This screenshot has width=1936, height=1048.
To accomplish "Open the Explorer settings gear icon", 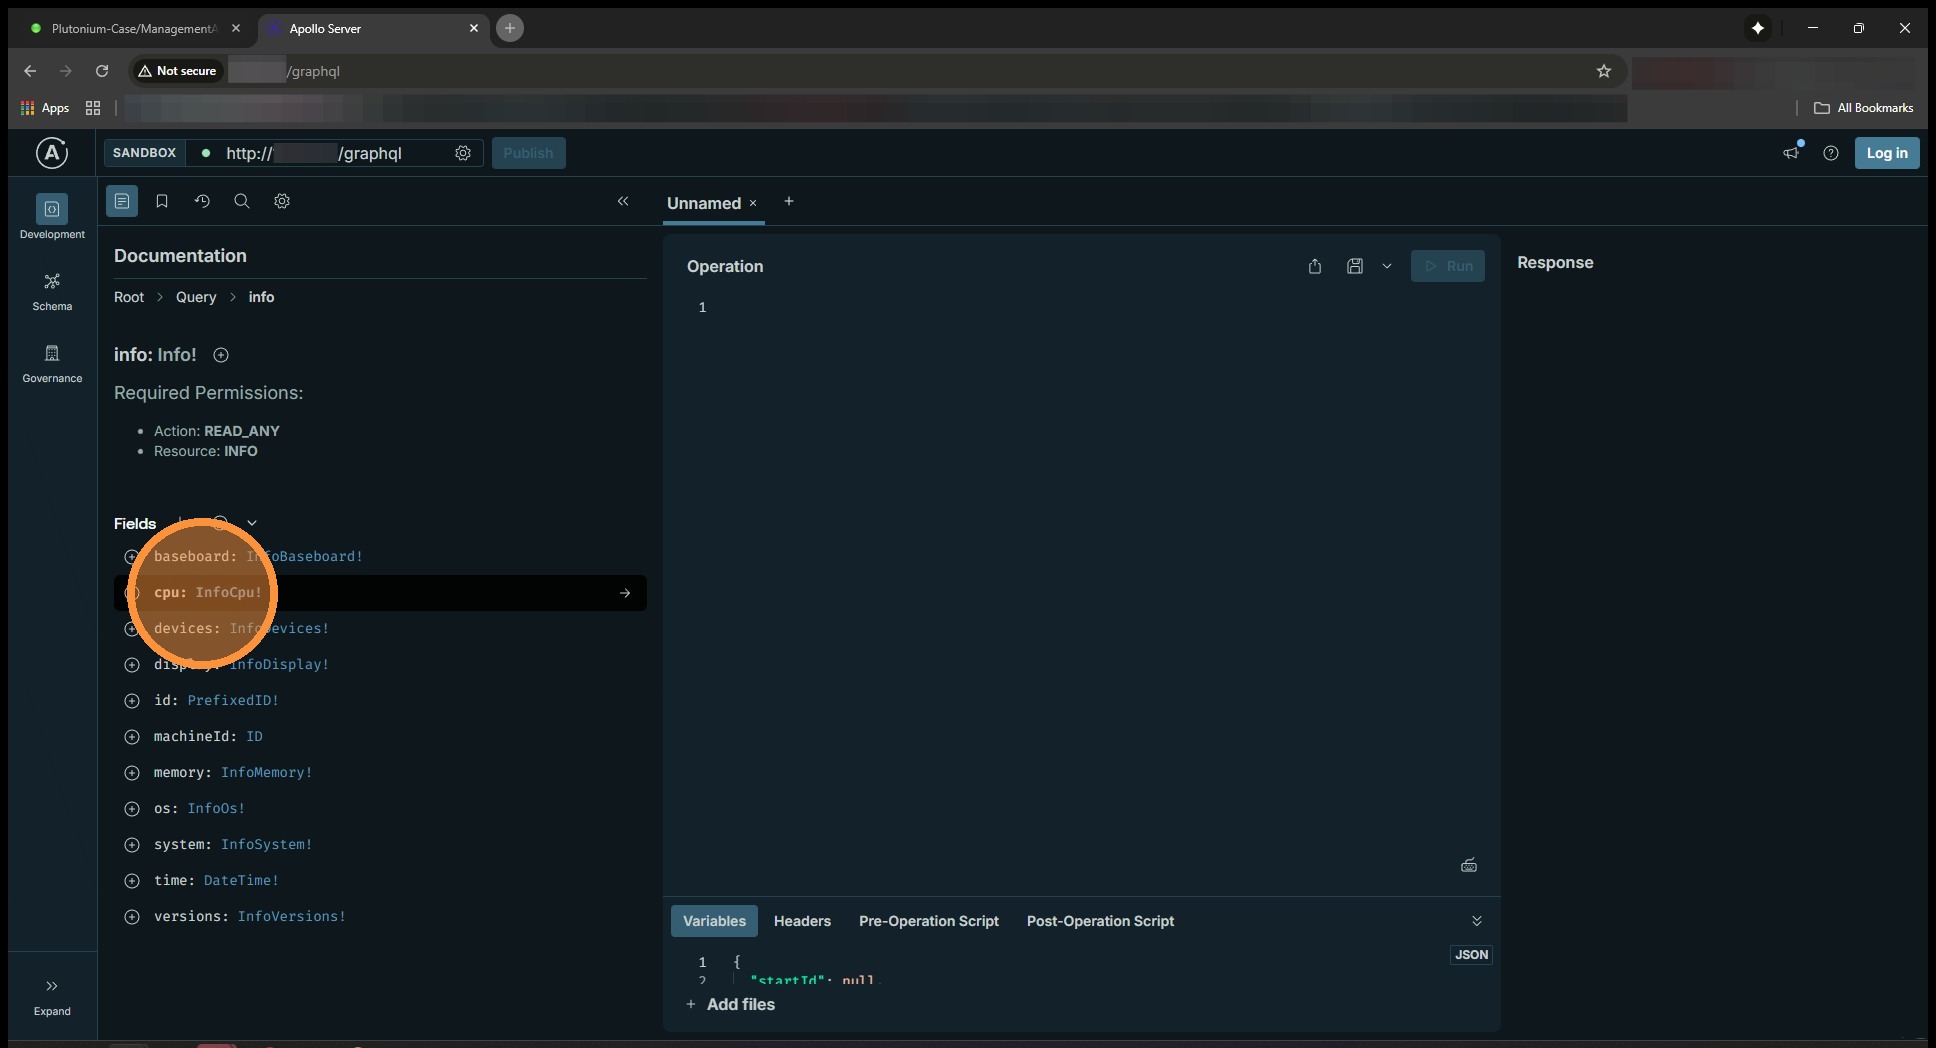I will 282,201.
